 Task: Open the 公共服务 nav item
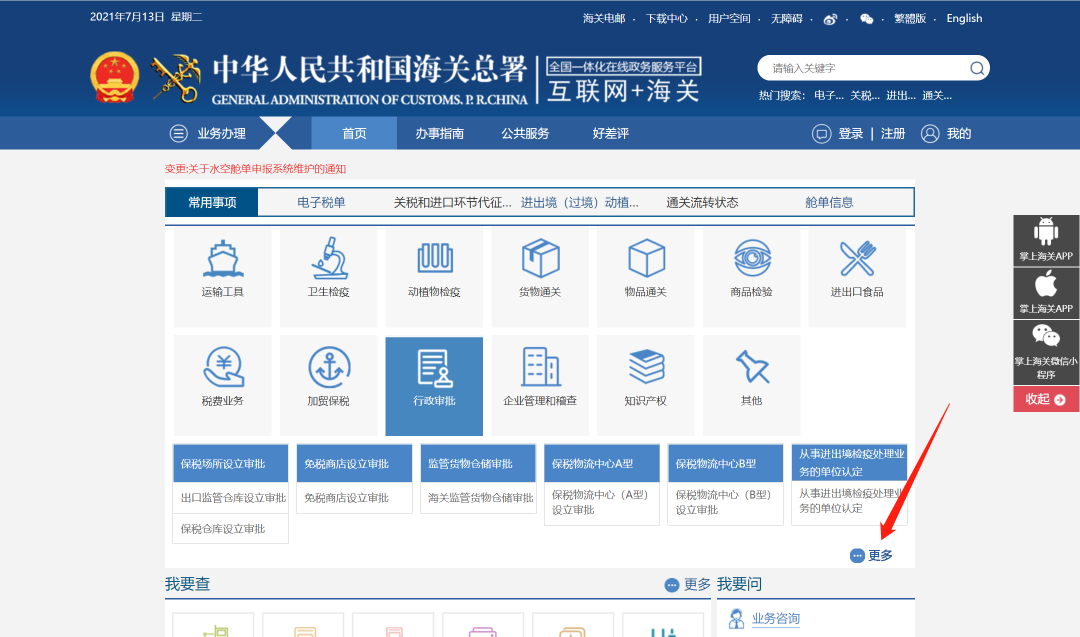525,134
